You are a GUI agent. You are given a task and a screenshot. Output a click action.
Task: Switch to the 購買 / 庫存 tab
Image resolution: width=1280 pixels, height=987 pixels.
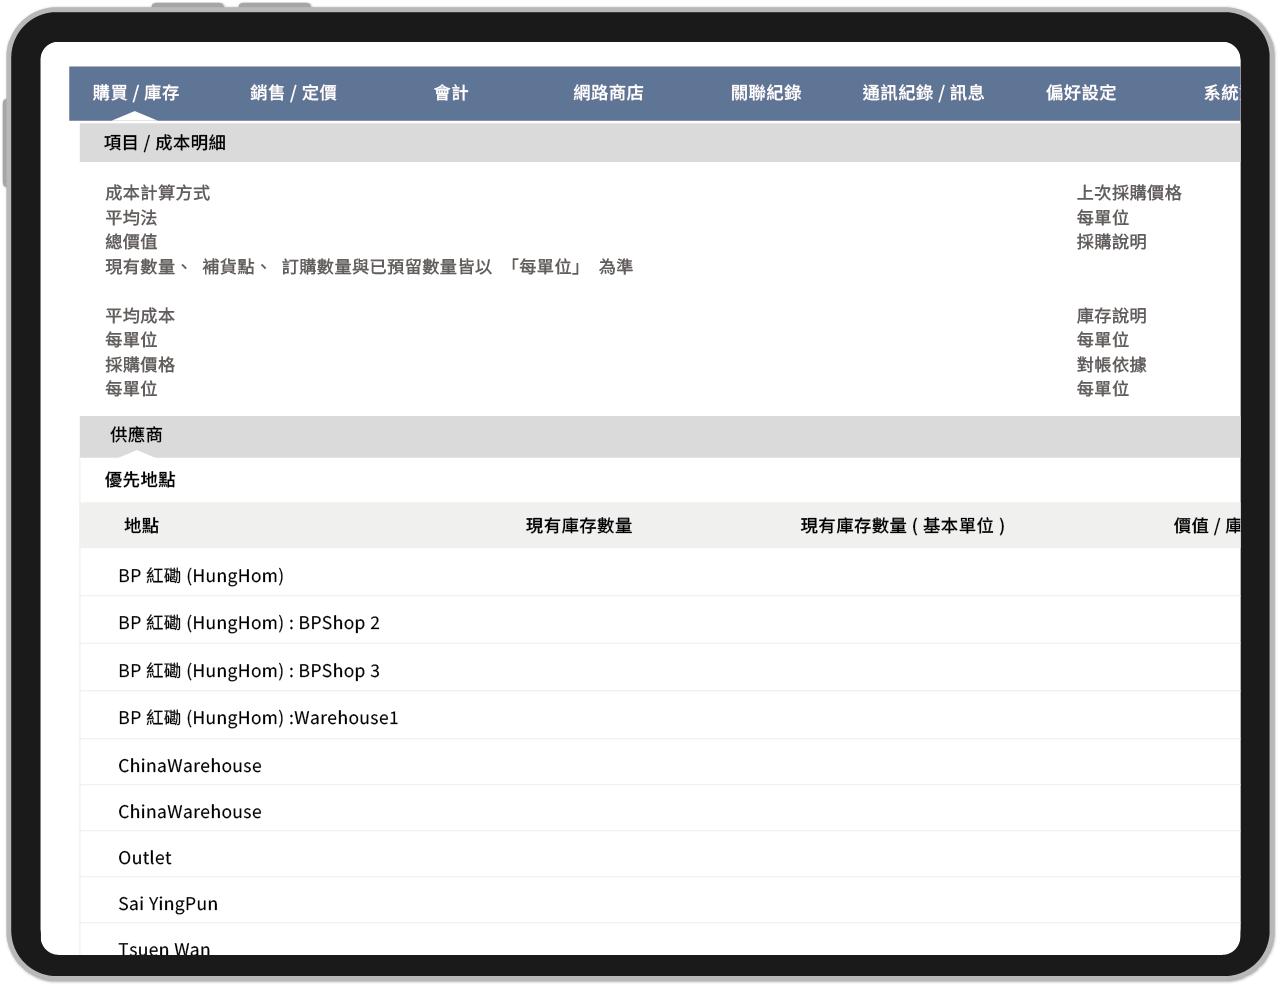pyautogui.click(x=137, y=92)
